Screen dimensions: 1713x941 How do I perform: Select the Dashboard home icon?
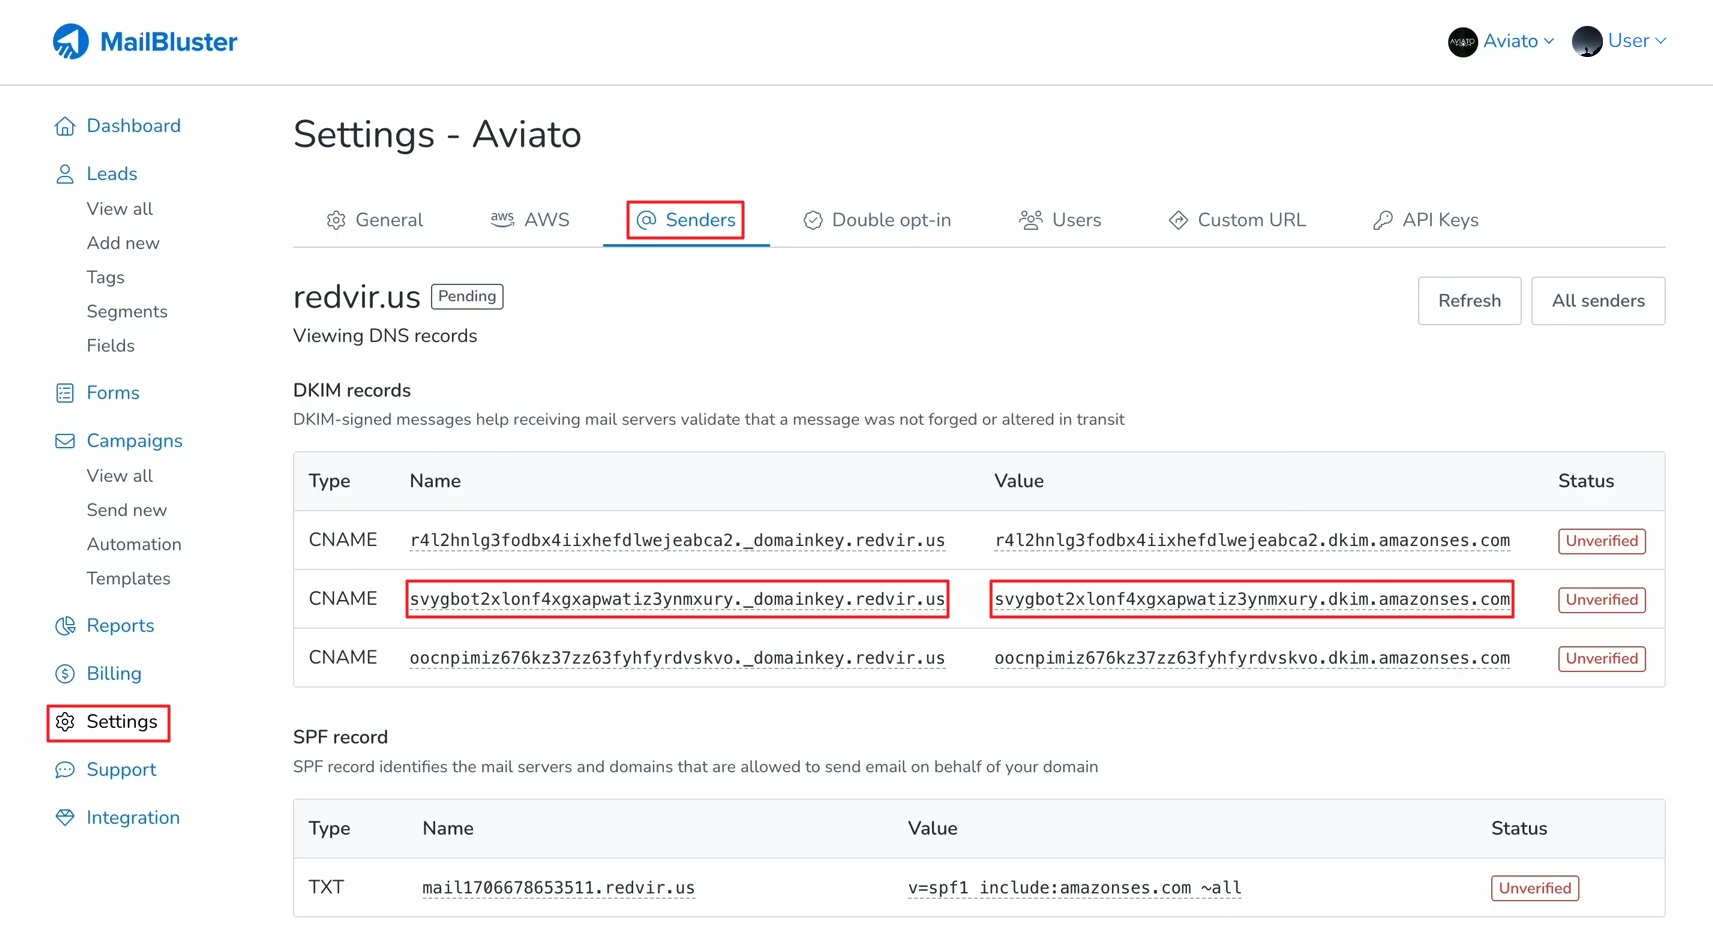coord(64,125)
